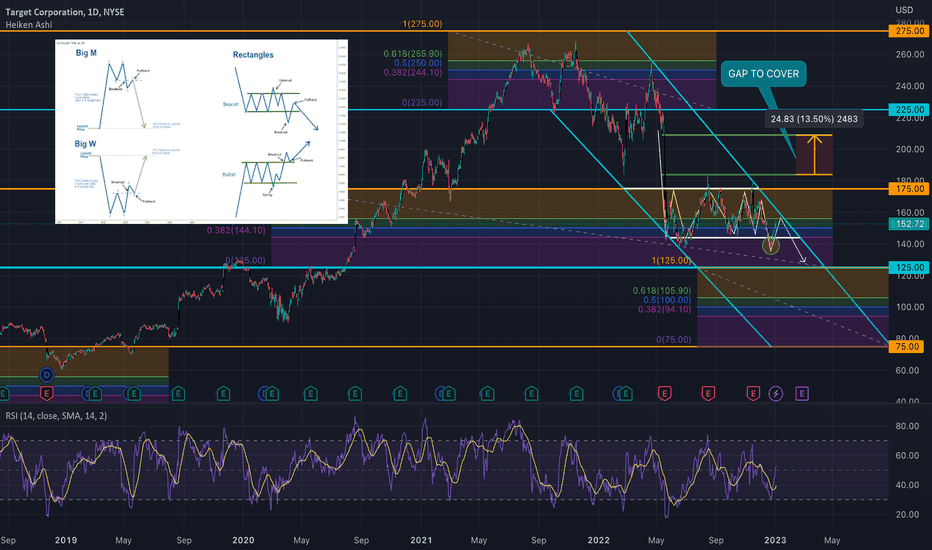The image size is (932, 550).
Task: Click the GAP TO COVER callout
Action: [x=763, y=74]
